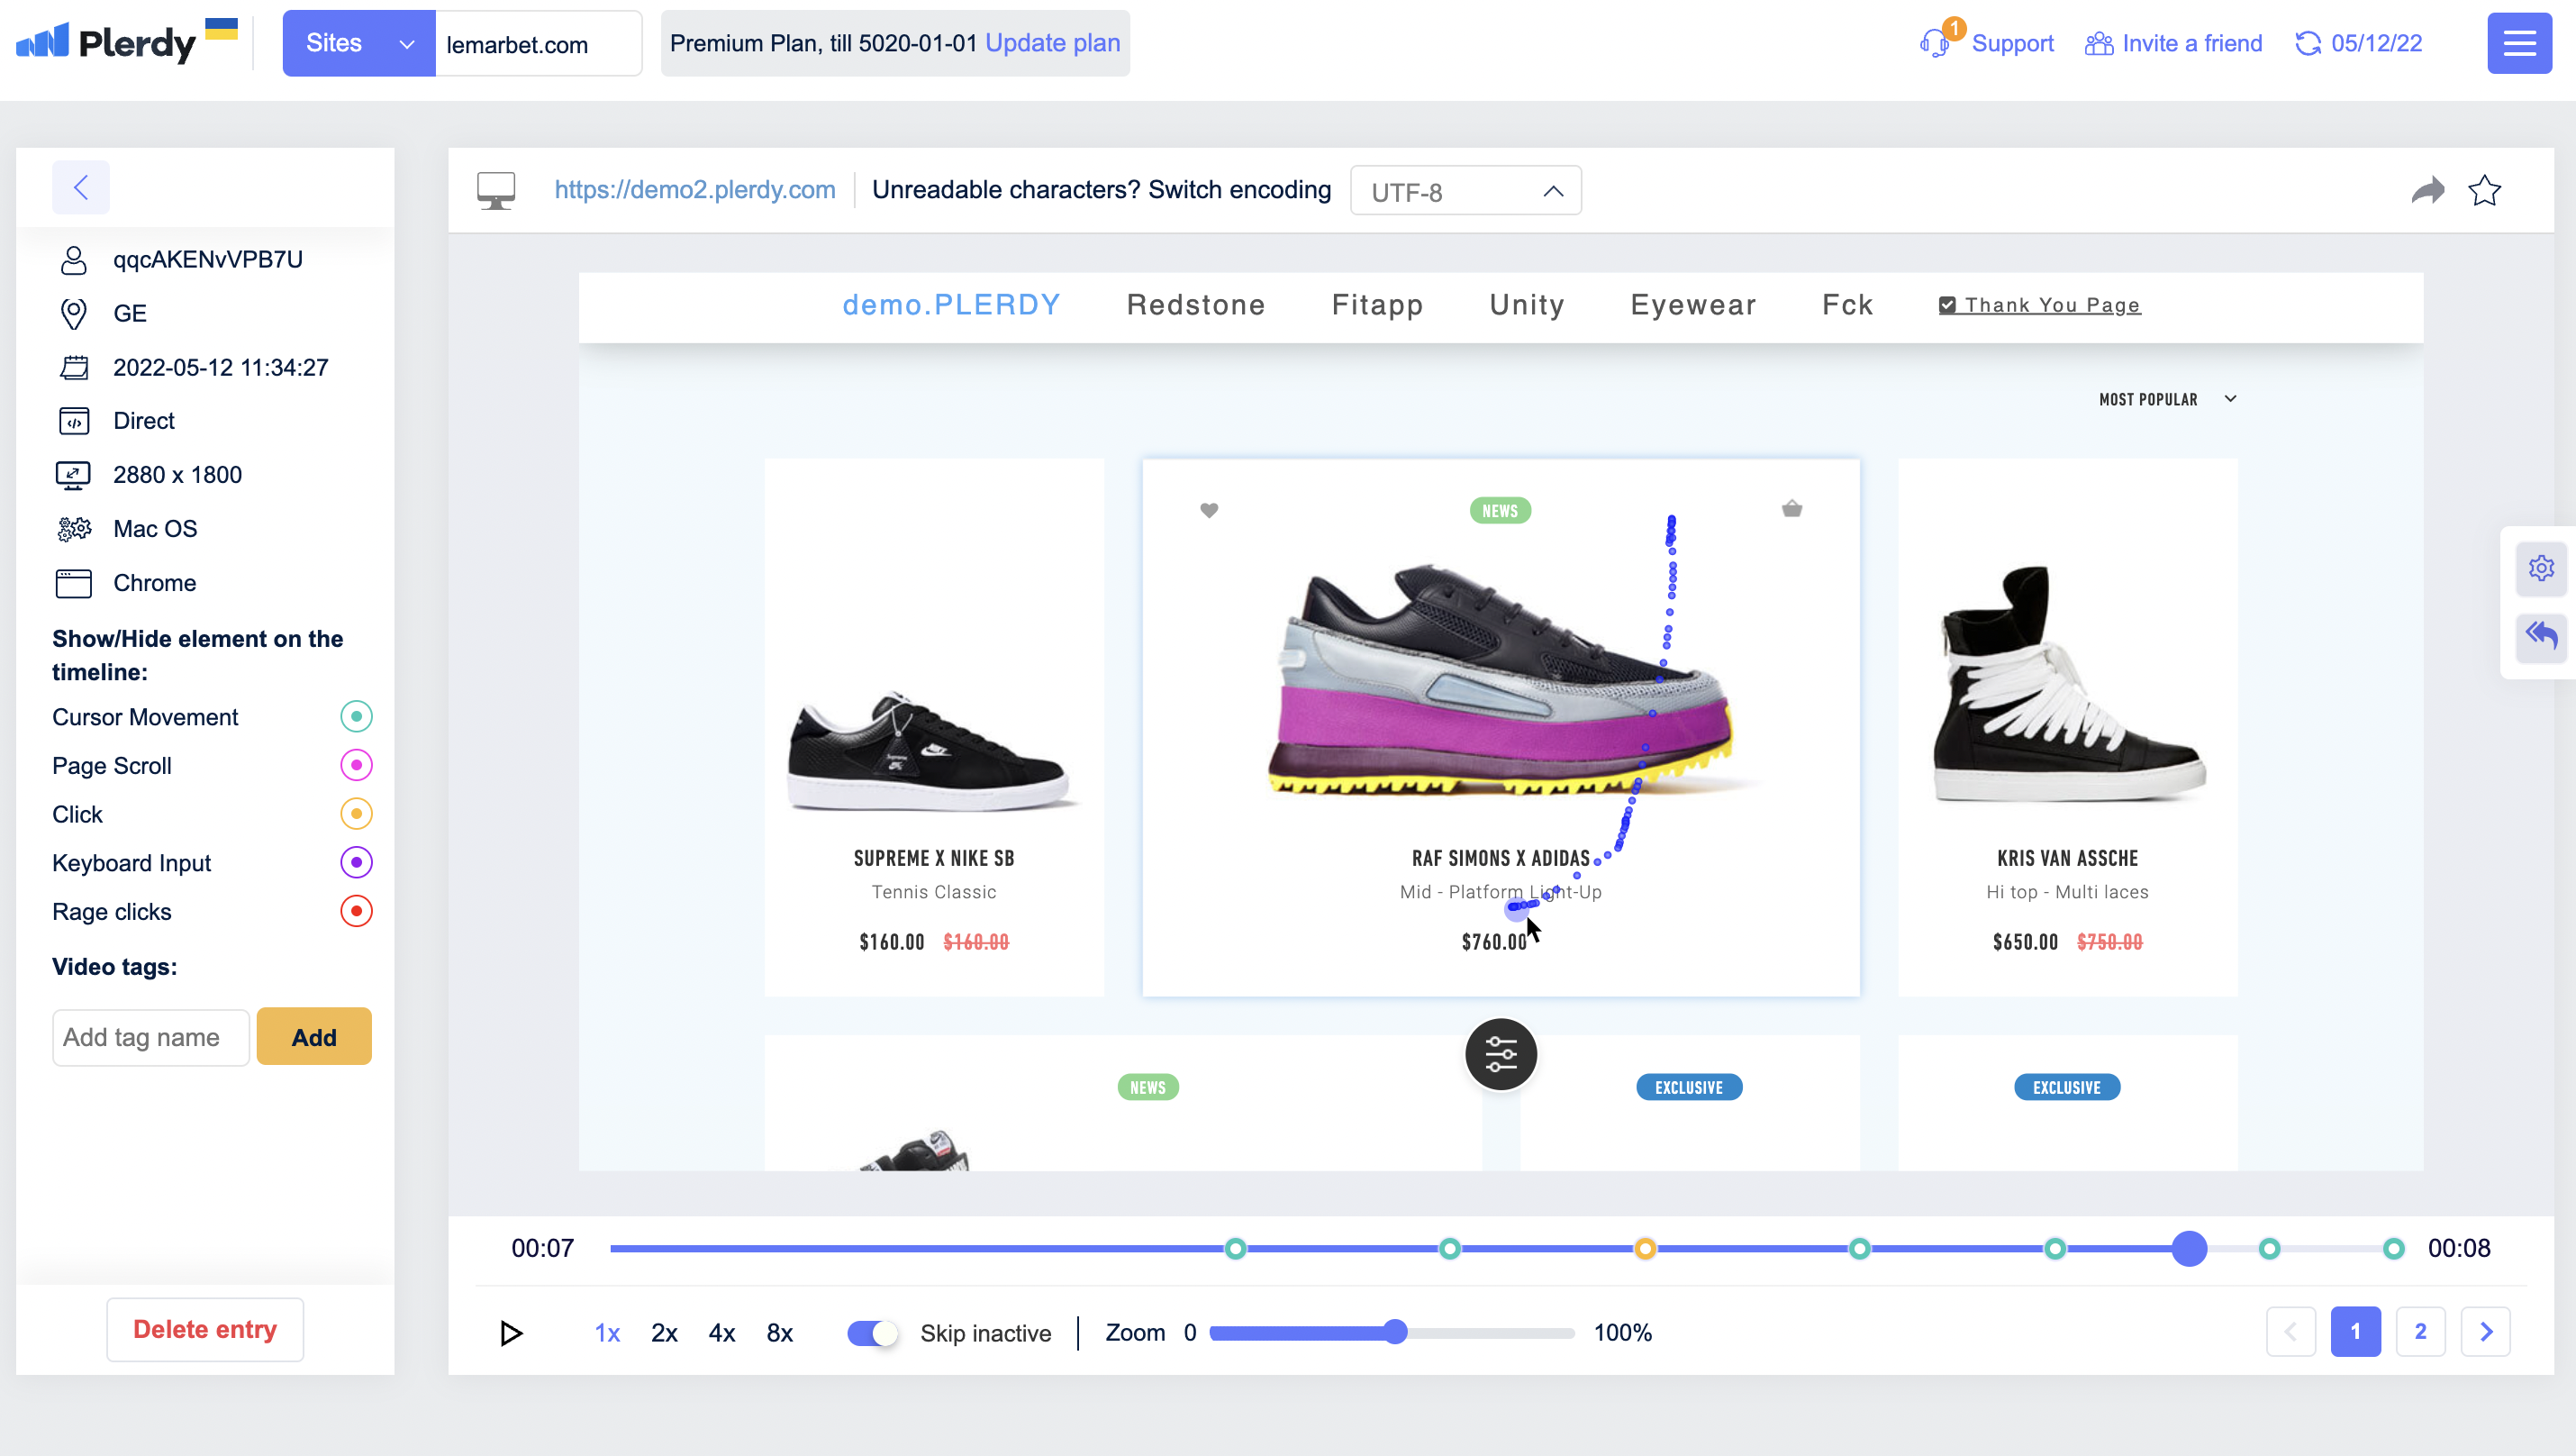The width and height of the screenshot is (2576, 1456).
Task: Mark recording as favorite with star icon
Action: coord(2484,190)
